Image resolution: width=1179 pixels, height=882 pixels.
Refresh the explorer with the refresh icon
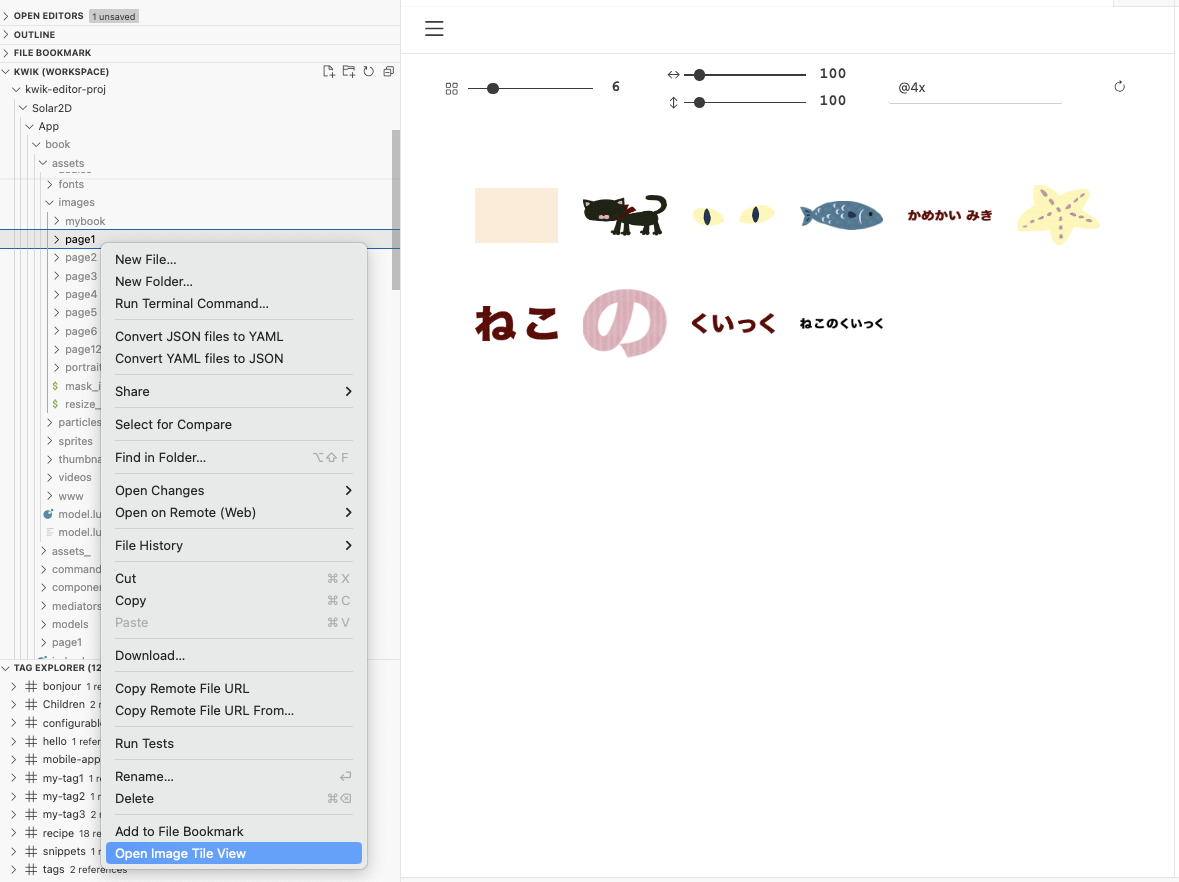click(x=368, y=72)
